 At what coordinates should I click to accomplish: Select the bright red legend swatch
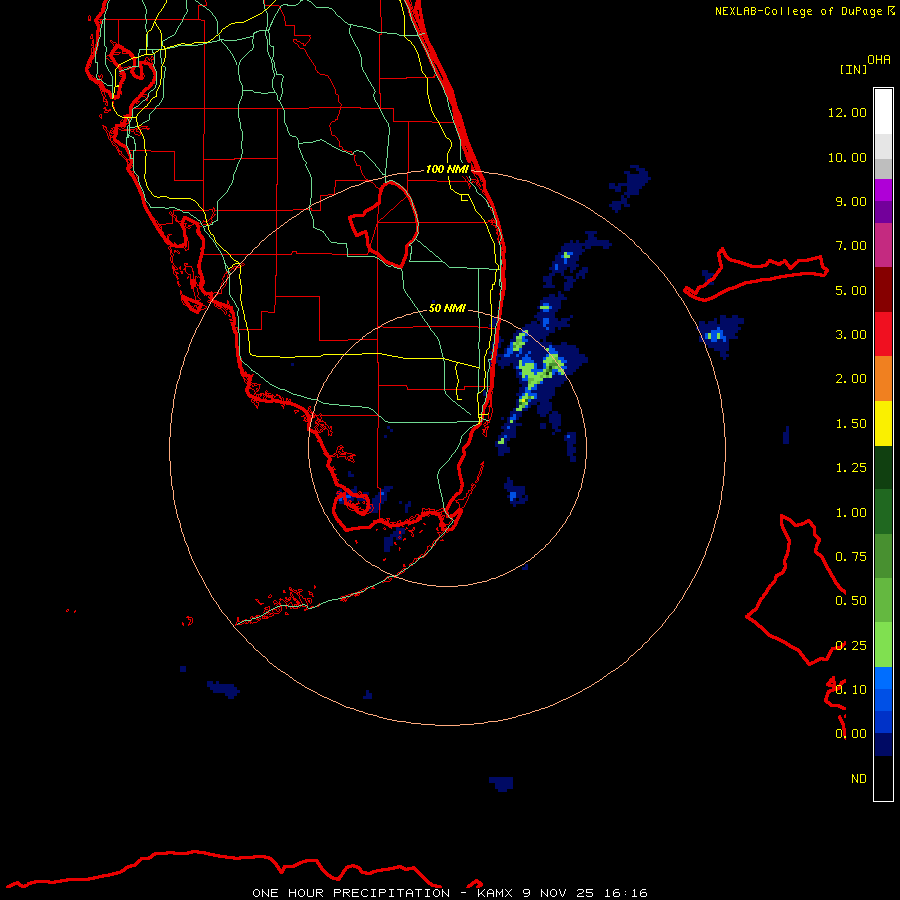click(883, 335)
